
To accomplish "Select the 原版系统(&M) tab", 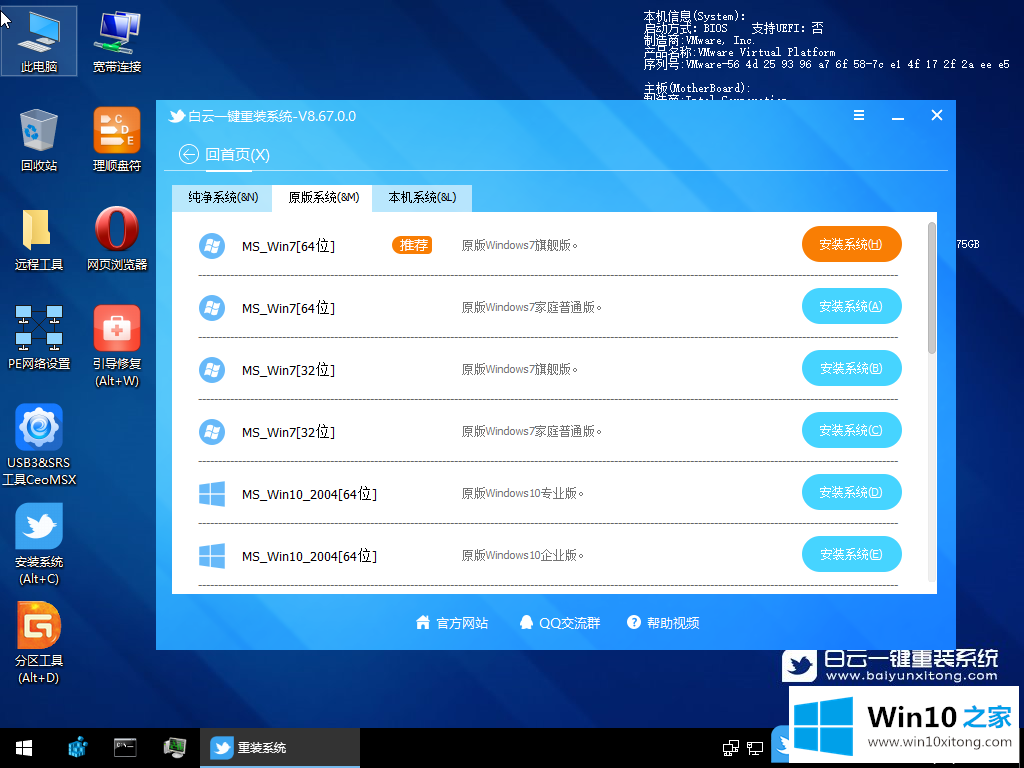I will [x=323, y=198].
